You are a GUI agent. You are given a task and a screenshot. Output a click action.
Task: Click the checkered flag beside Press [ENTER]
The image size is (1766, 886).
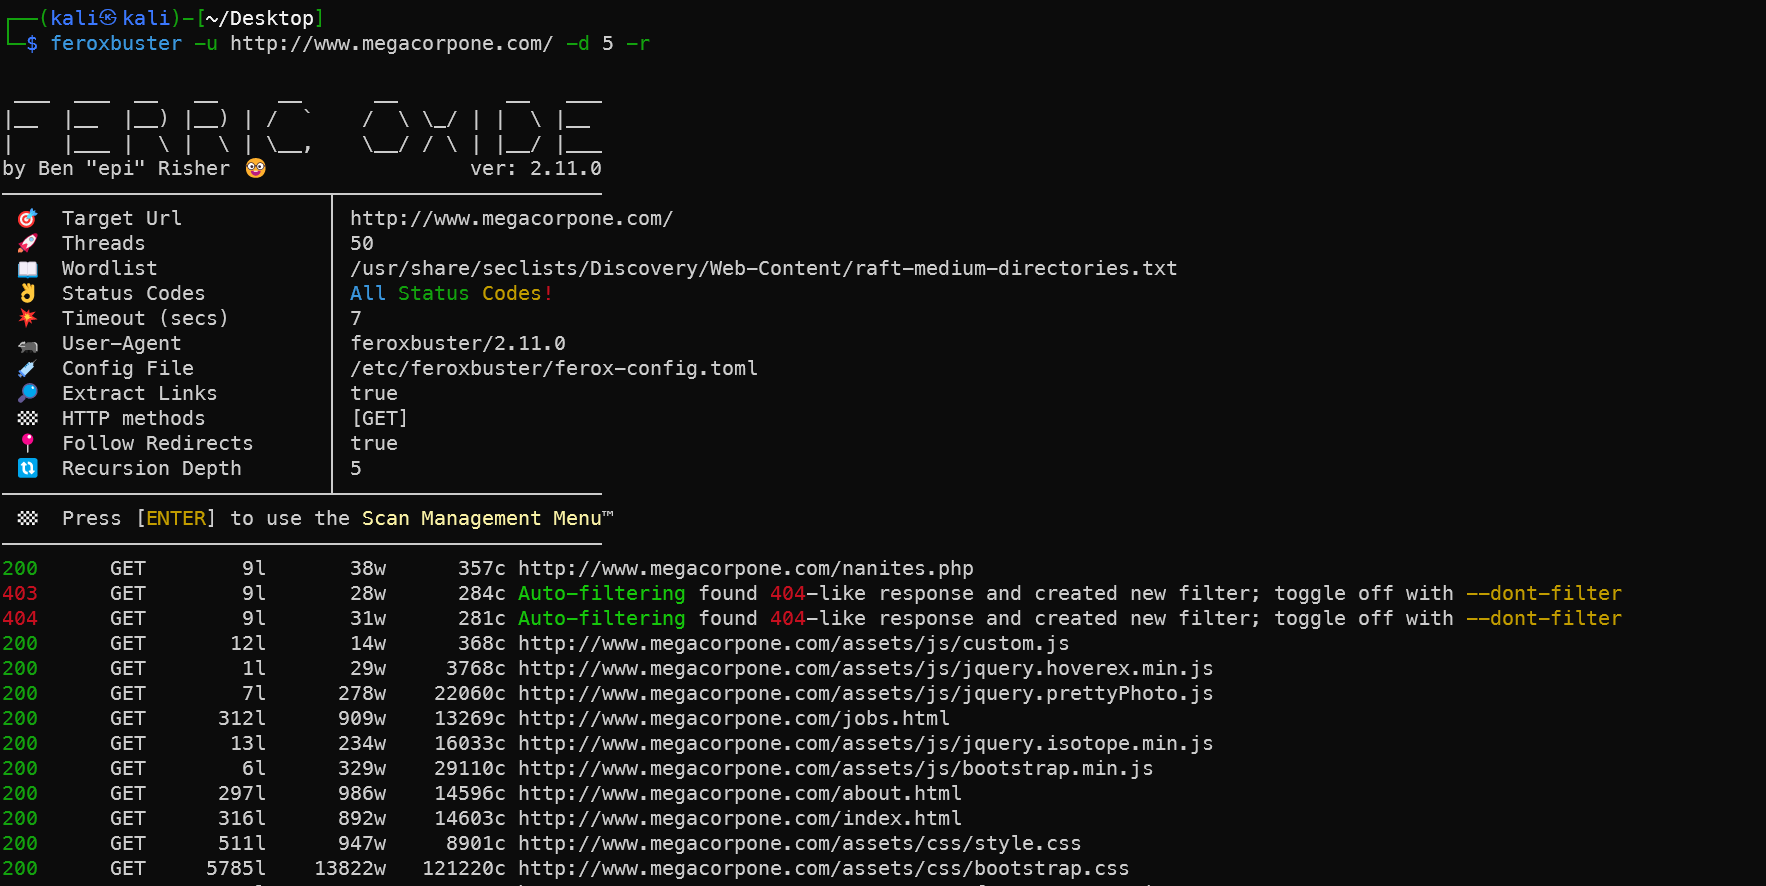point(28,518)
